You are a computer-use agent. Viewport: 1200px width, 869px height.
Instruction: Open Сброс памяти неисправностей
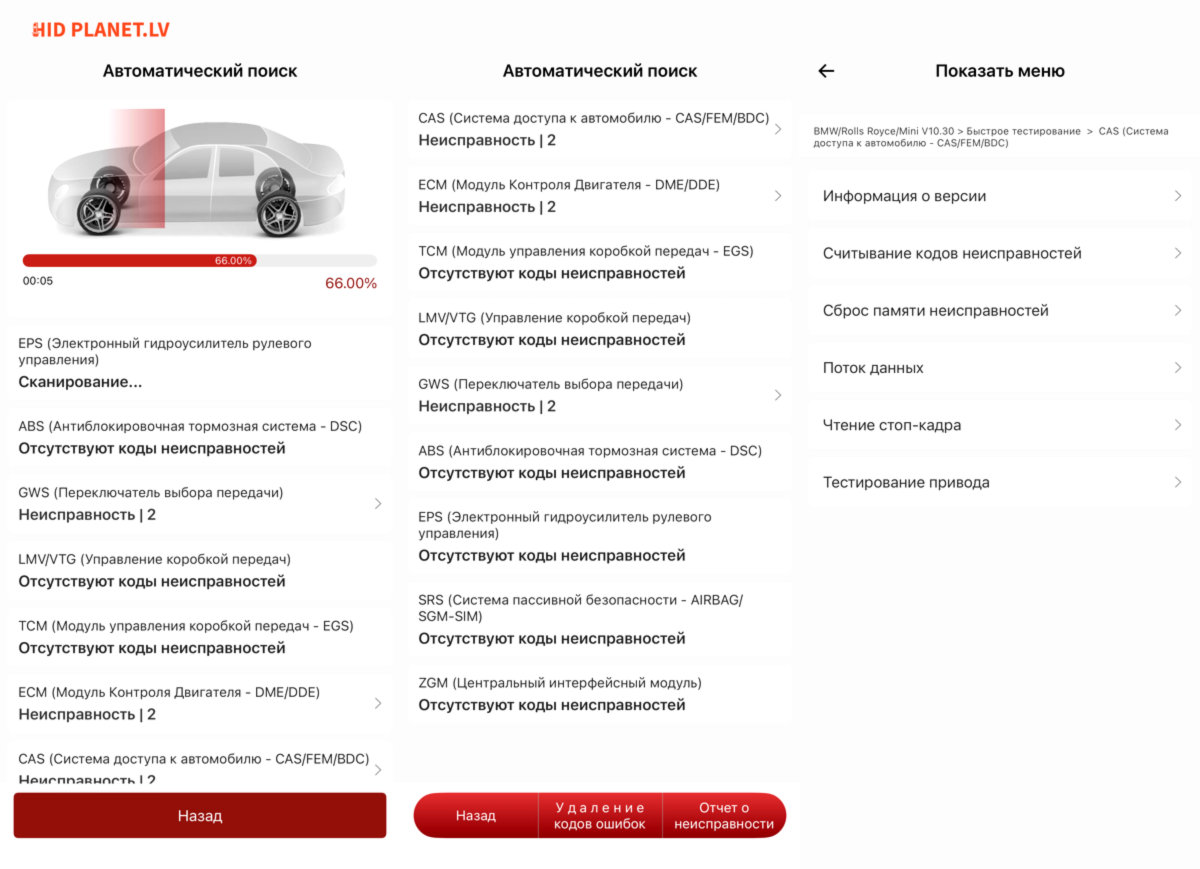[x=1000, y=310]
